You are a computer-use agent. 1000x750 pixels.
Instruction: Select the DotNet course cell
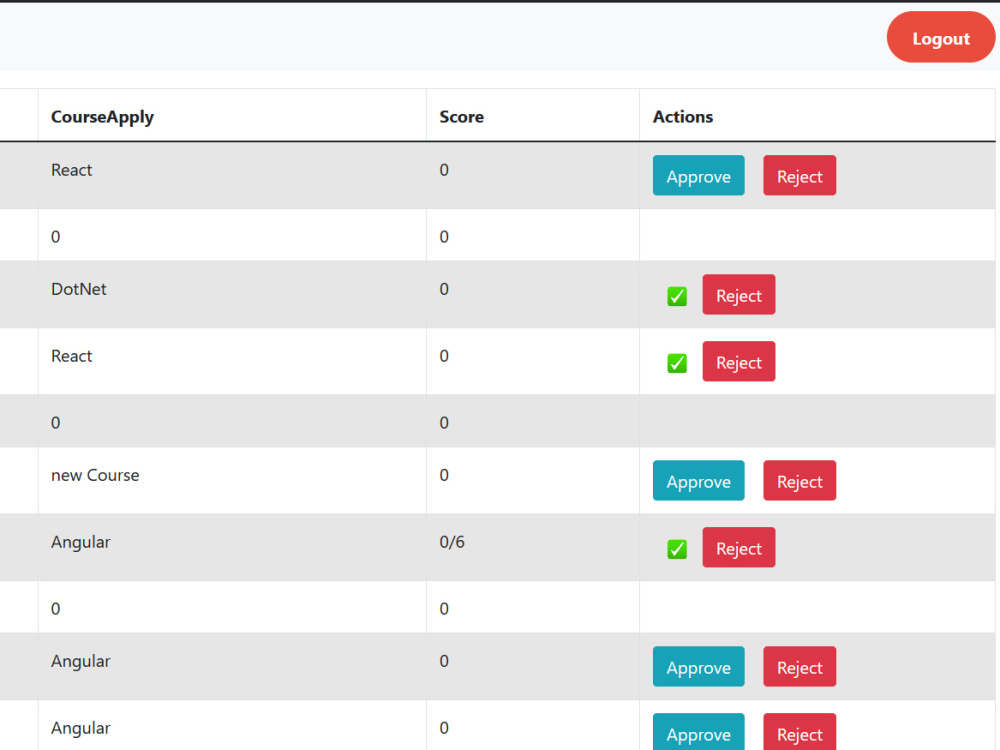pos(232,295)
